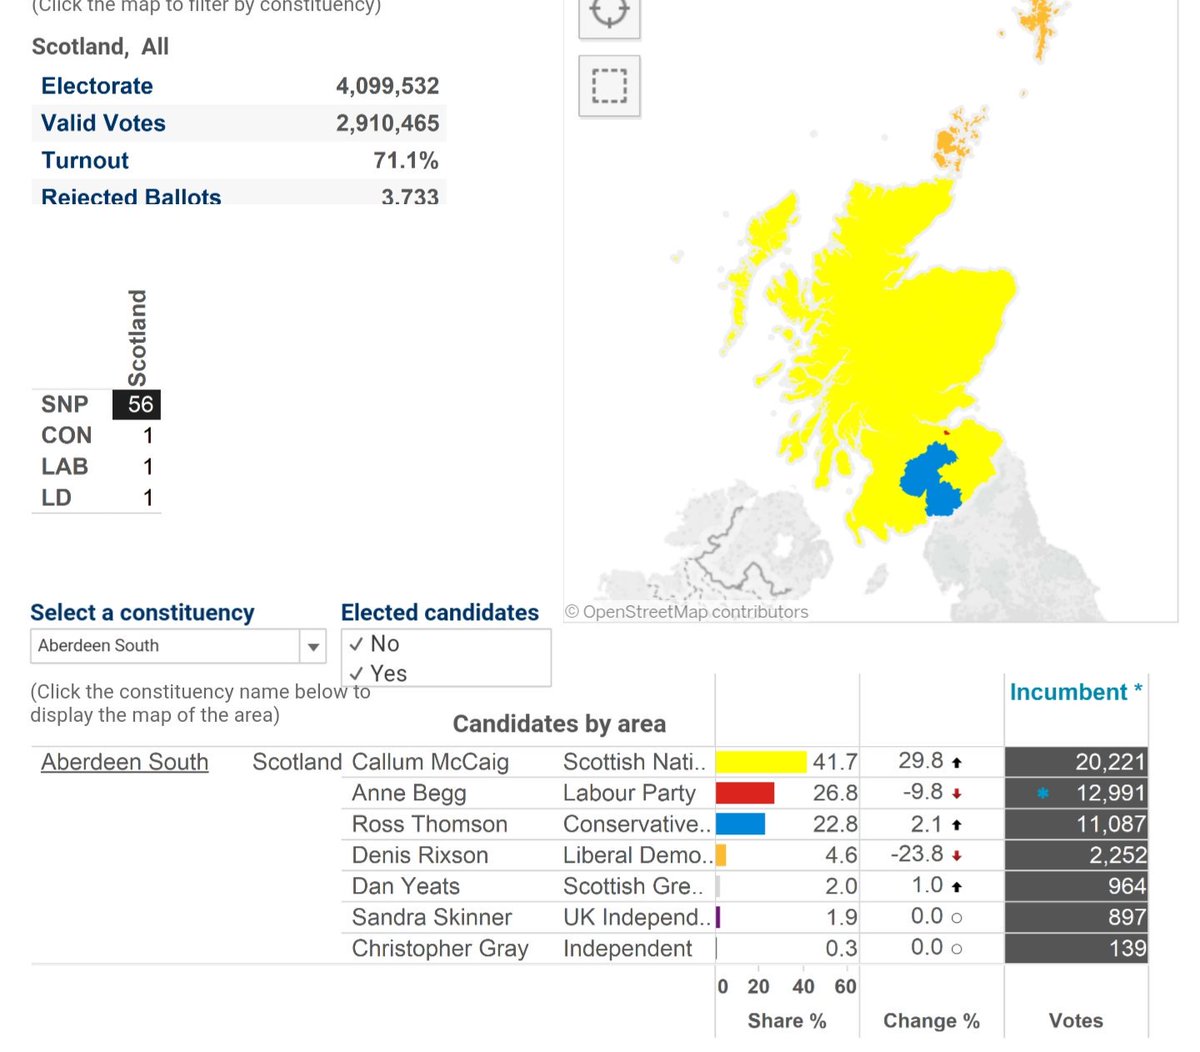
Task: Click the red Labour share bar
Action: [x=745, y=793]
